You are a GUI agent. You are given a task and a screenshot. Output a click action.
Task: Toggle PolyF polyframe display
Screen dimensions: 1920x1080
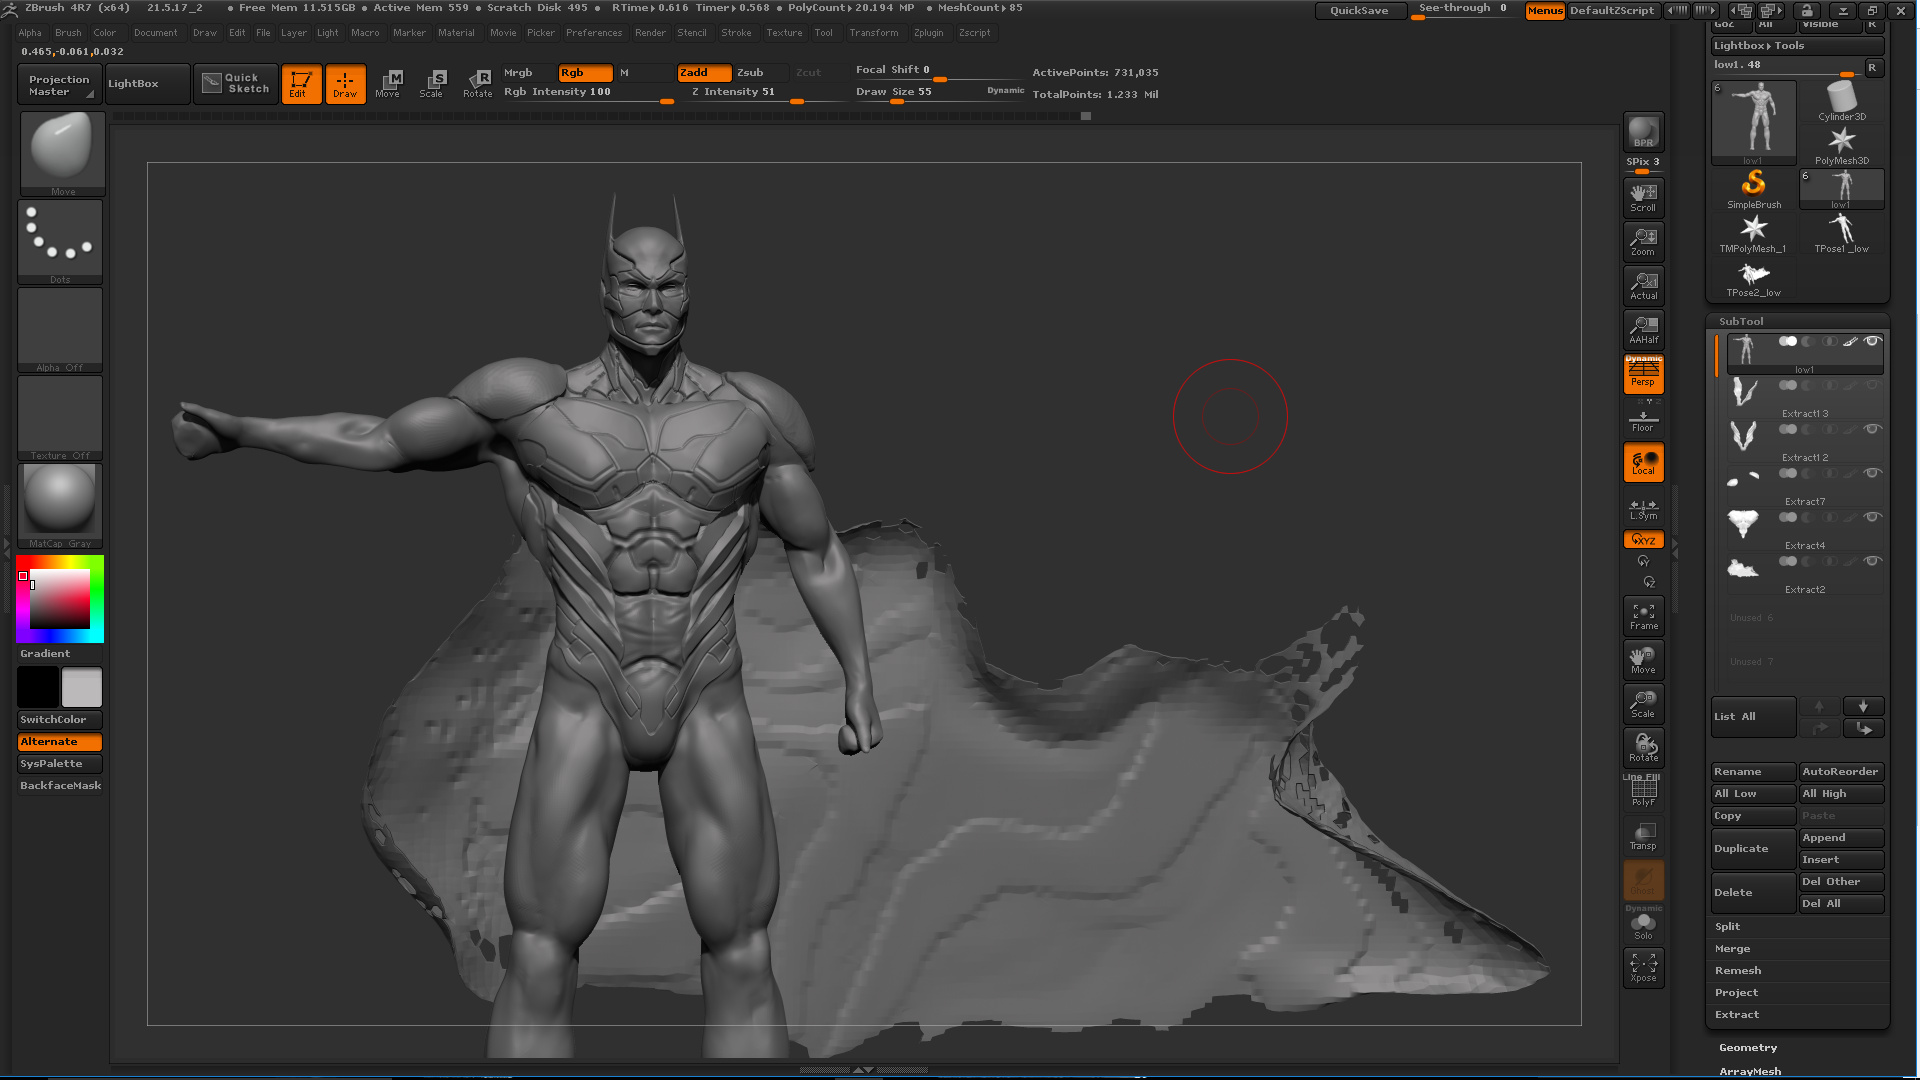pos(1643,792)
